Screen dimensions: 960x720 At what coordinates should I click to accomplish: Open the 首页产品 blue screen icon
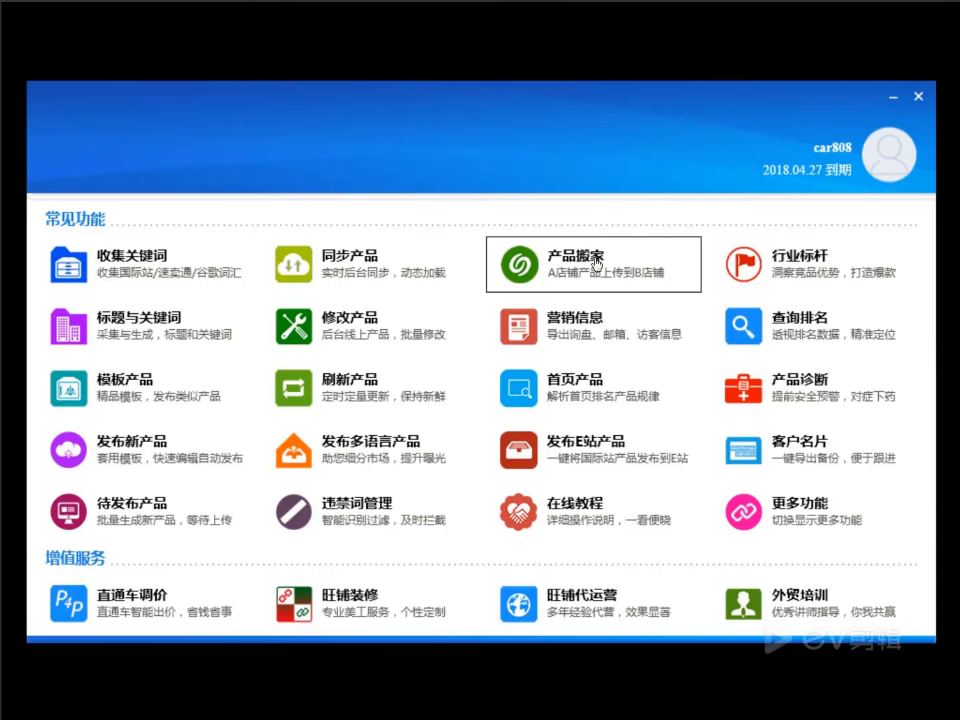click(x=519, y=388)
